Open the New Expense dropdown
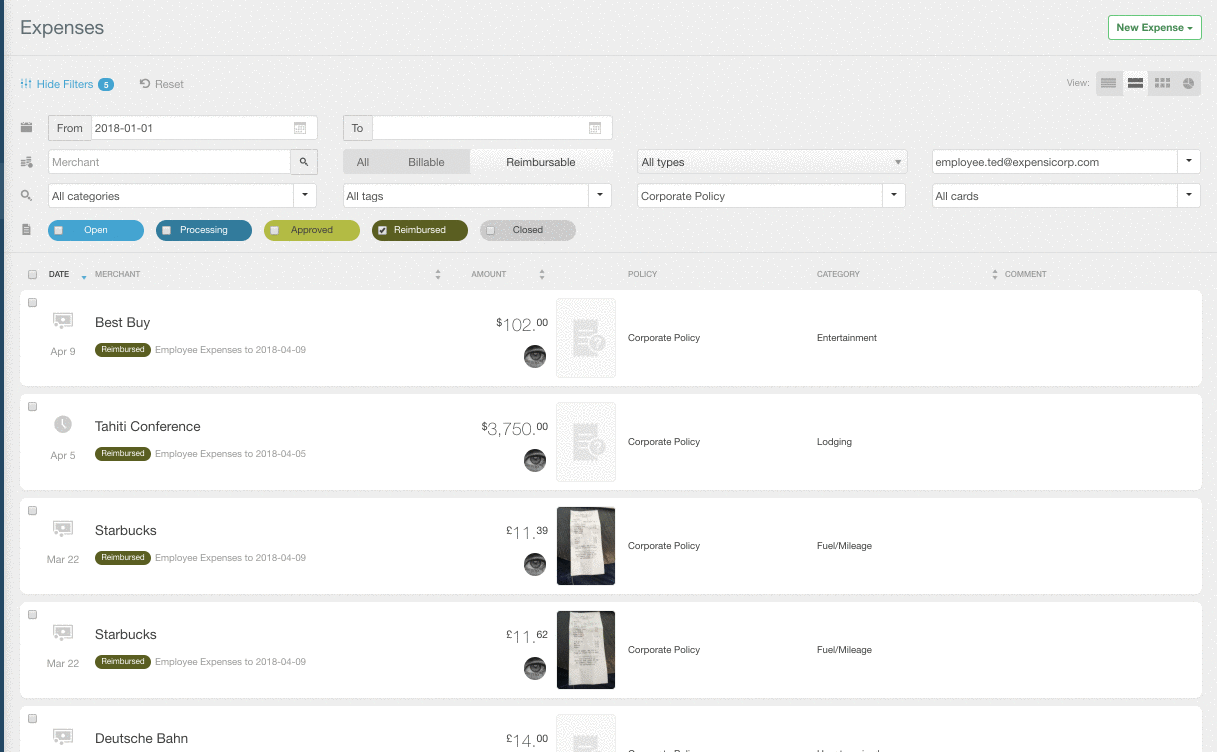Screen dimensions: 1217x752 click(x=1154, y=28)
